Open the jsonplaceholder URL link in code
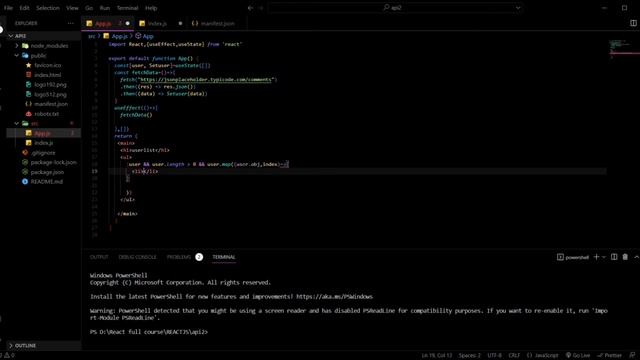The height and width of the screenshot is (360, 640). click(x=206, y=80)
